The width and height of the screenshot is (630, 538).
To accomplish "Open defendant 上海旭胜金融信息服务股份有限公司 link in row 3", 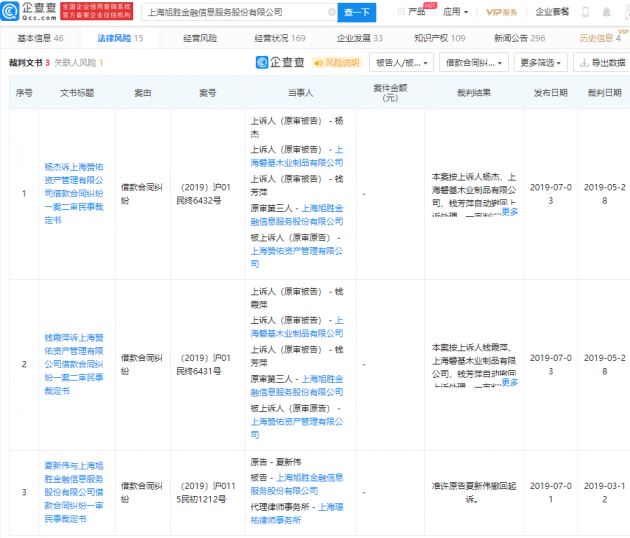I will pos(297,484).
